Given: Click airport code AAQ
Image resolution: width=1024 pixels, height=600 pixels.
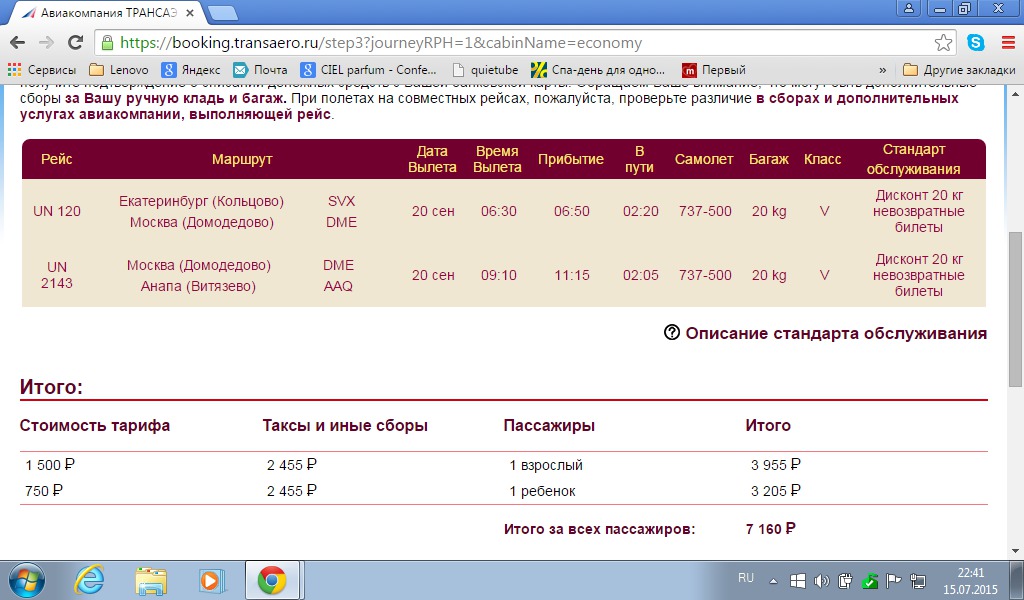Looking at the screenshot, I should 338,286.
